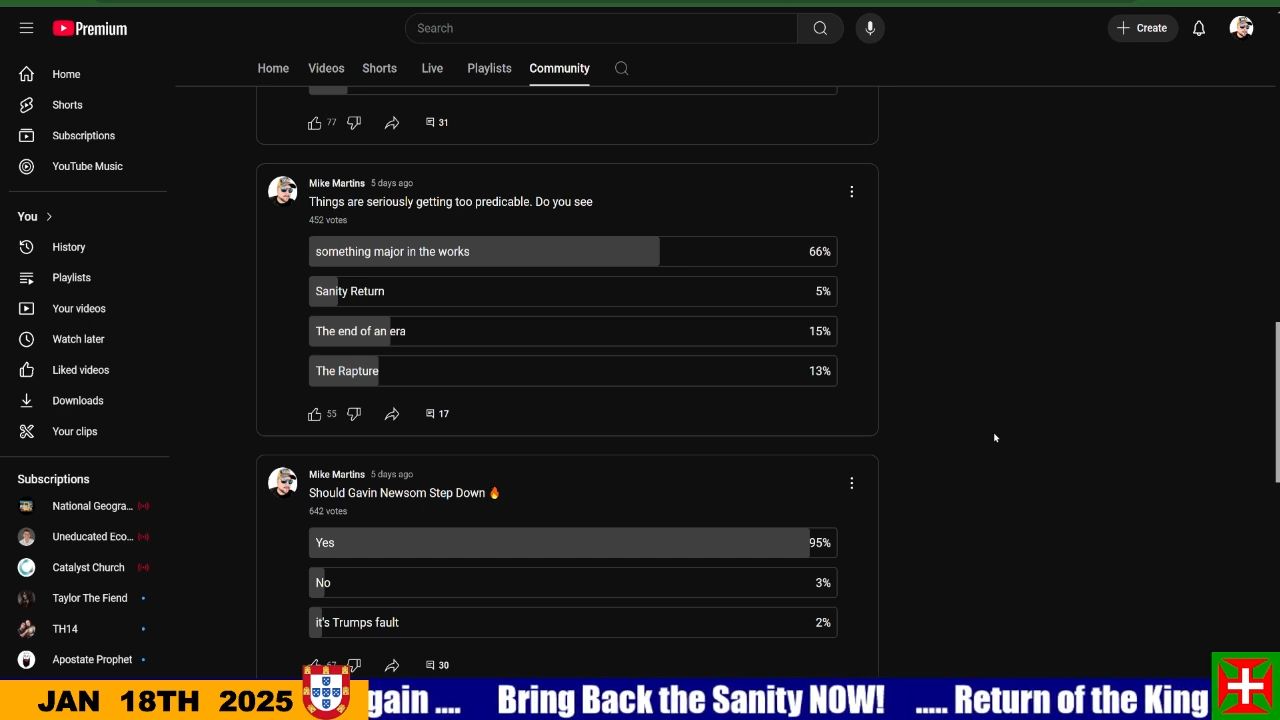Like the 'Things are seriously getting' poll post
The height and width of the screenshot is (720, 1280).
[315, 414]
